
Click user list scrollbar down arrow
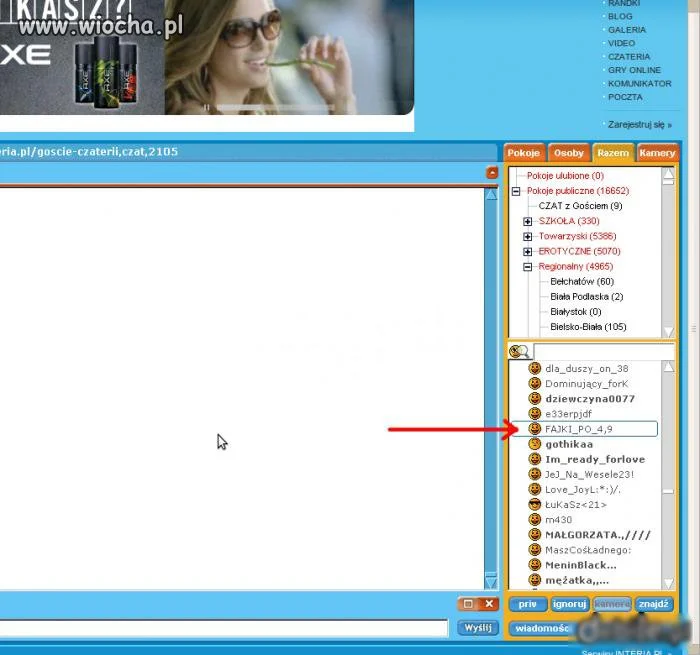(x=668, y=583)
